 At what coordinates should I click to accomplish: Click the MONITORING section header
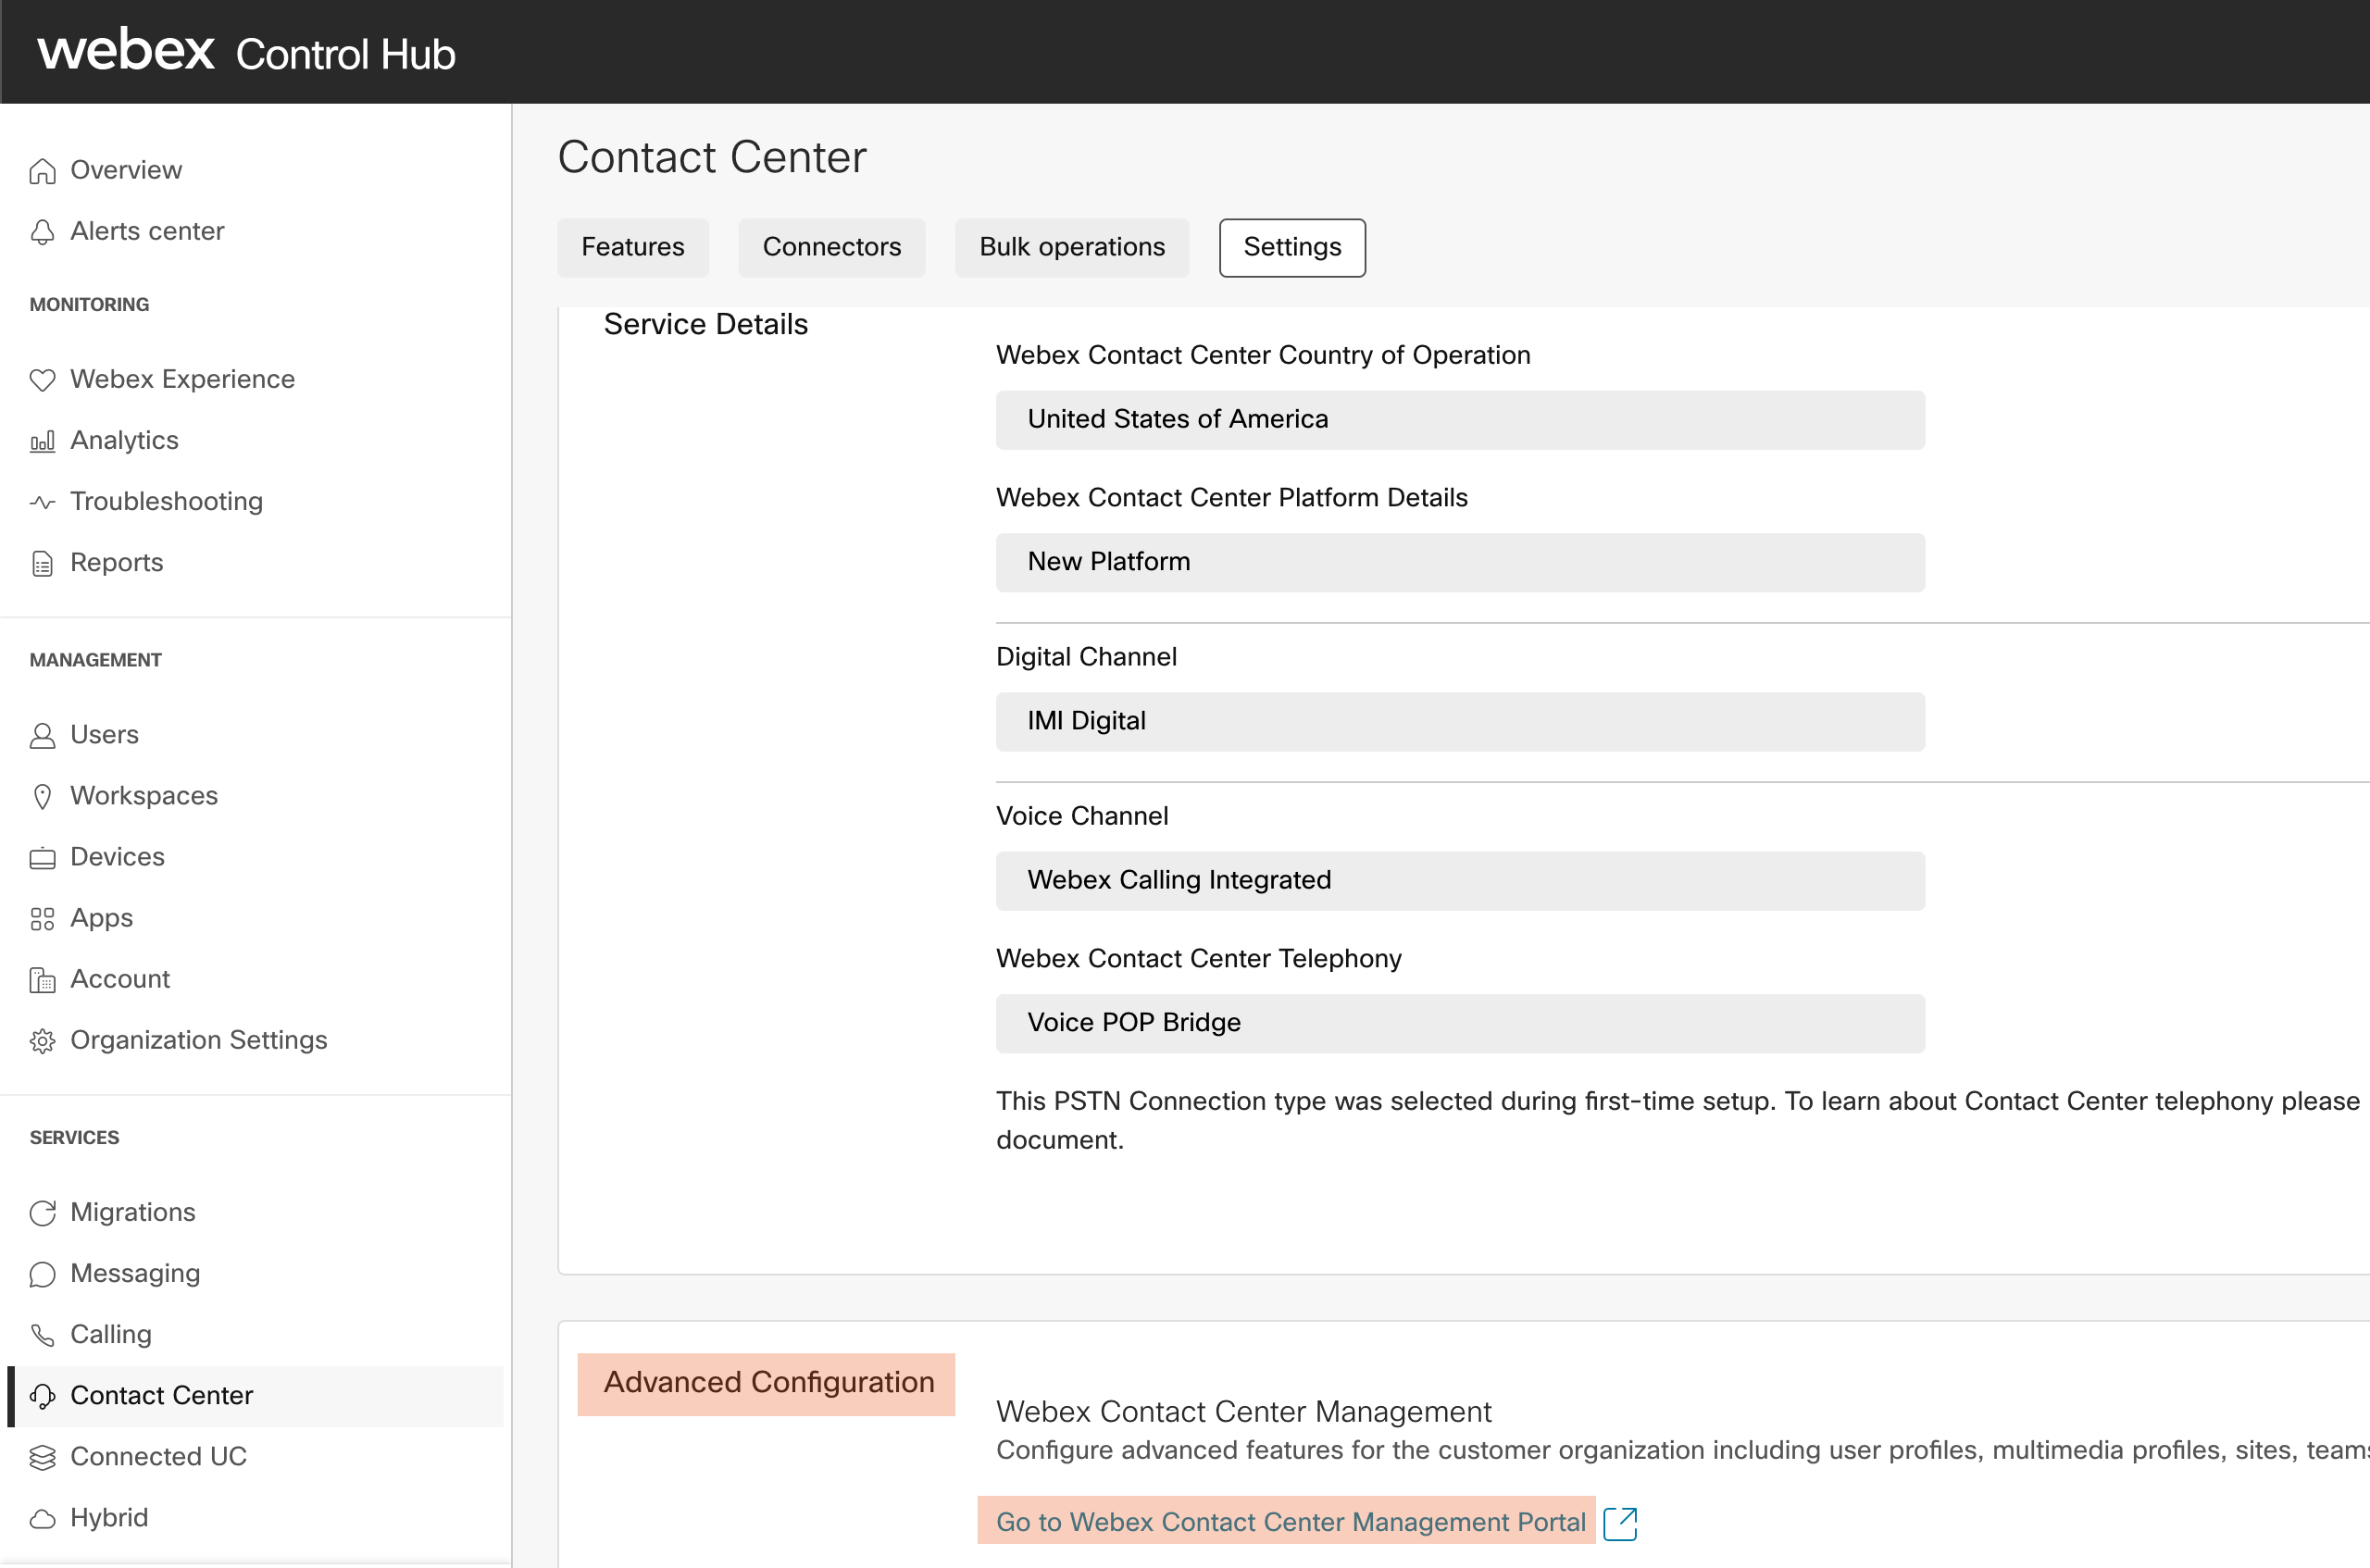89,304
